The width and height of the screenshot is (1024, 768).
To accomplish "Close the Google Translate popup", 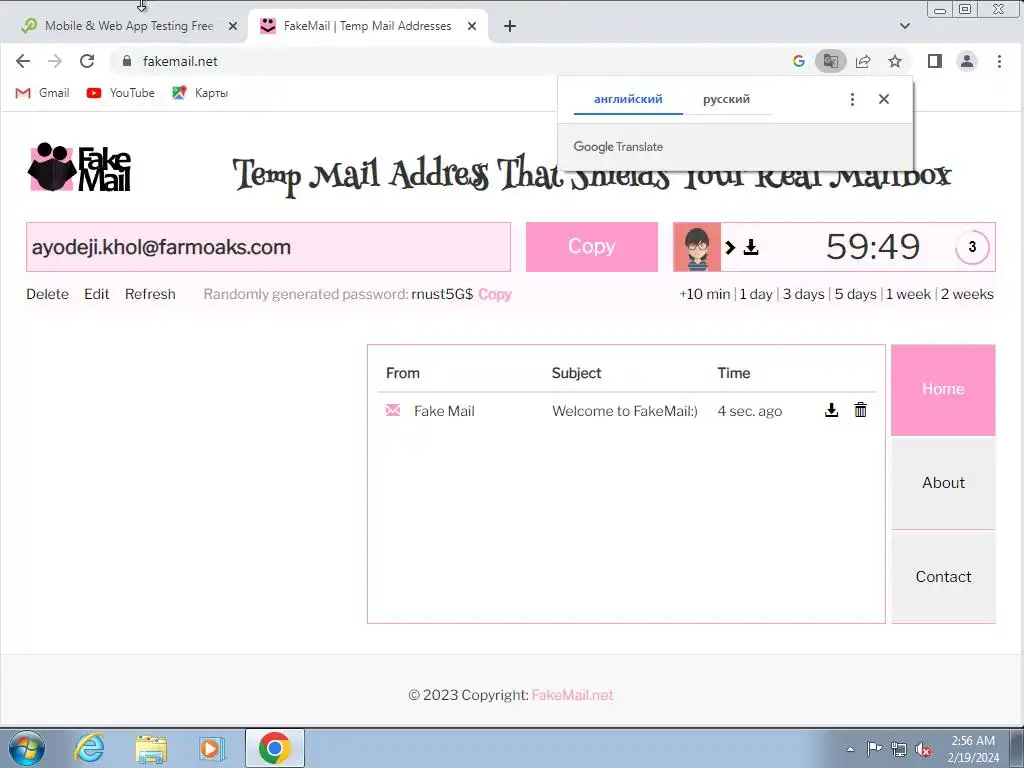I will coord(884,99).
